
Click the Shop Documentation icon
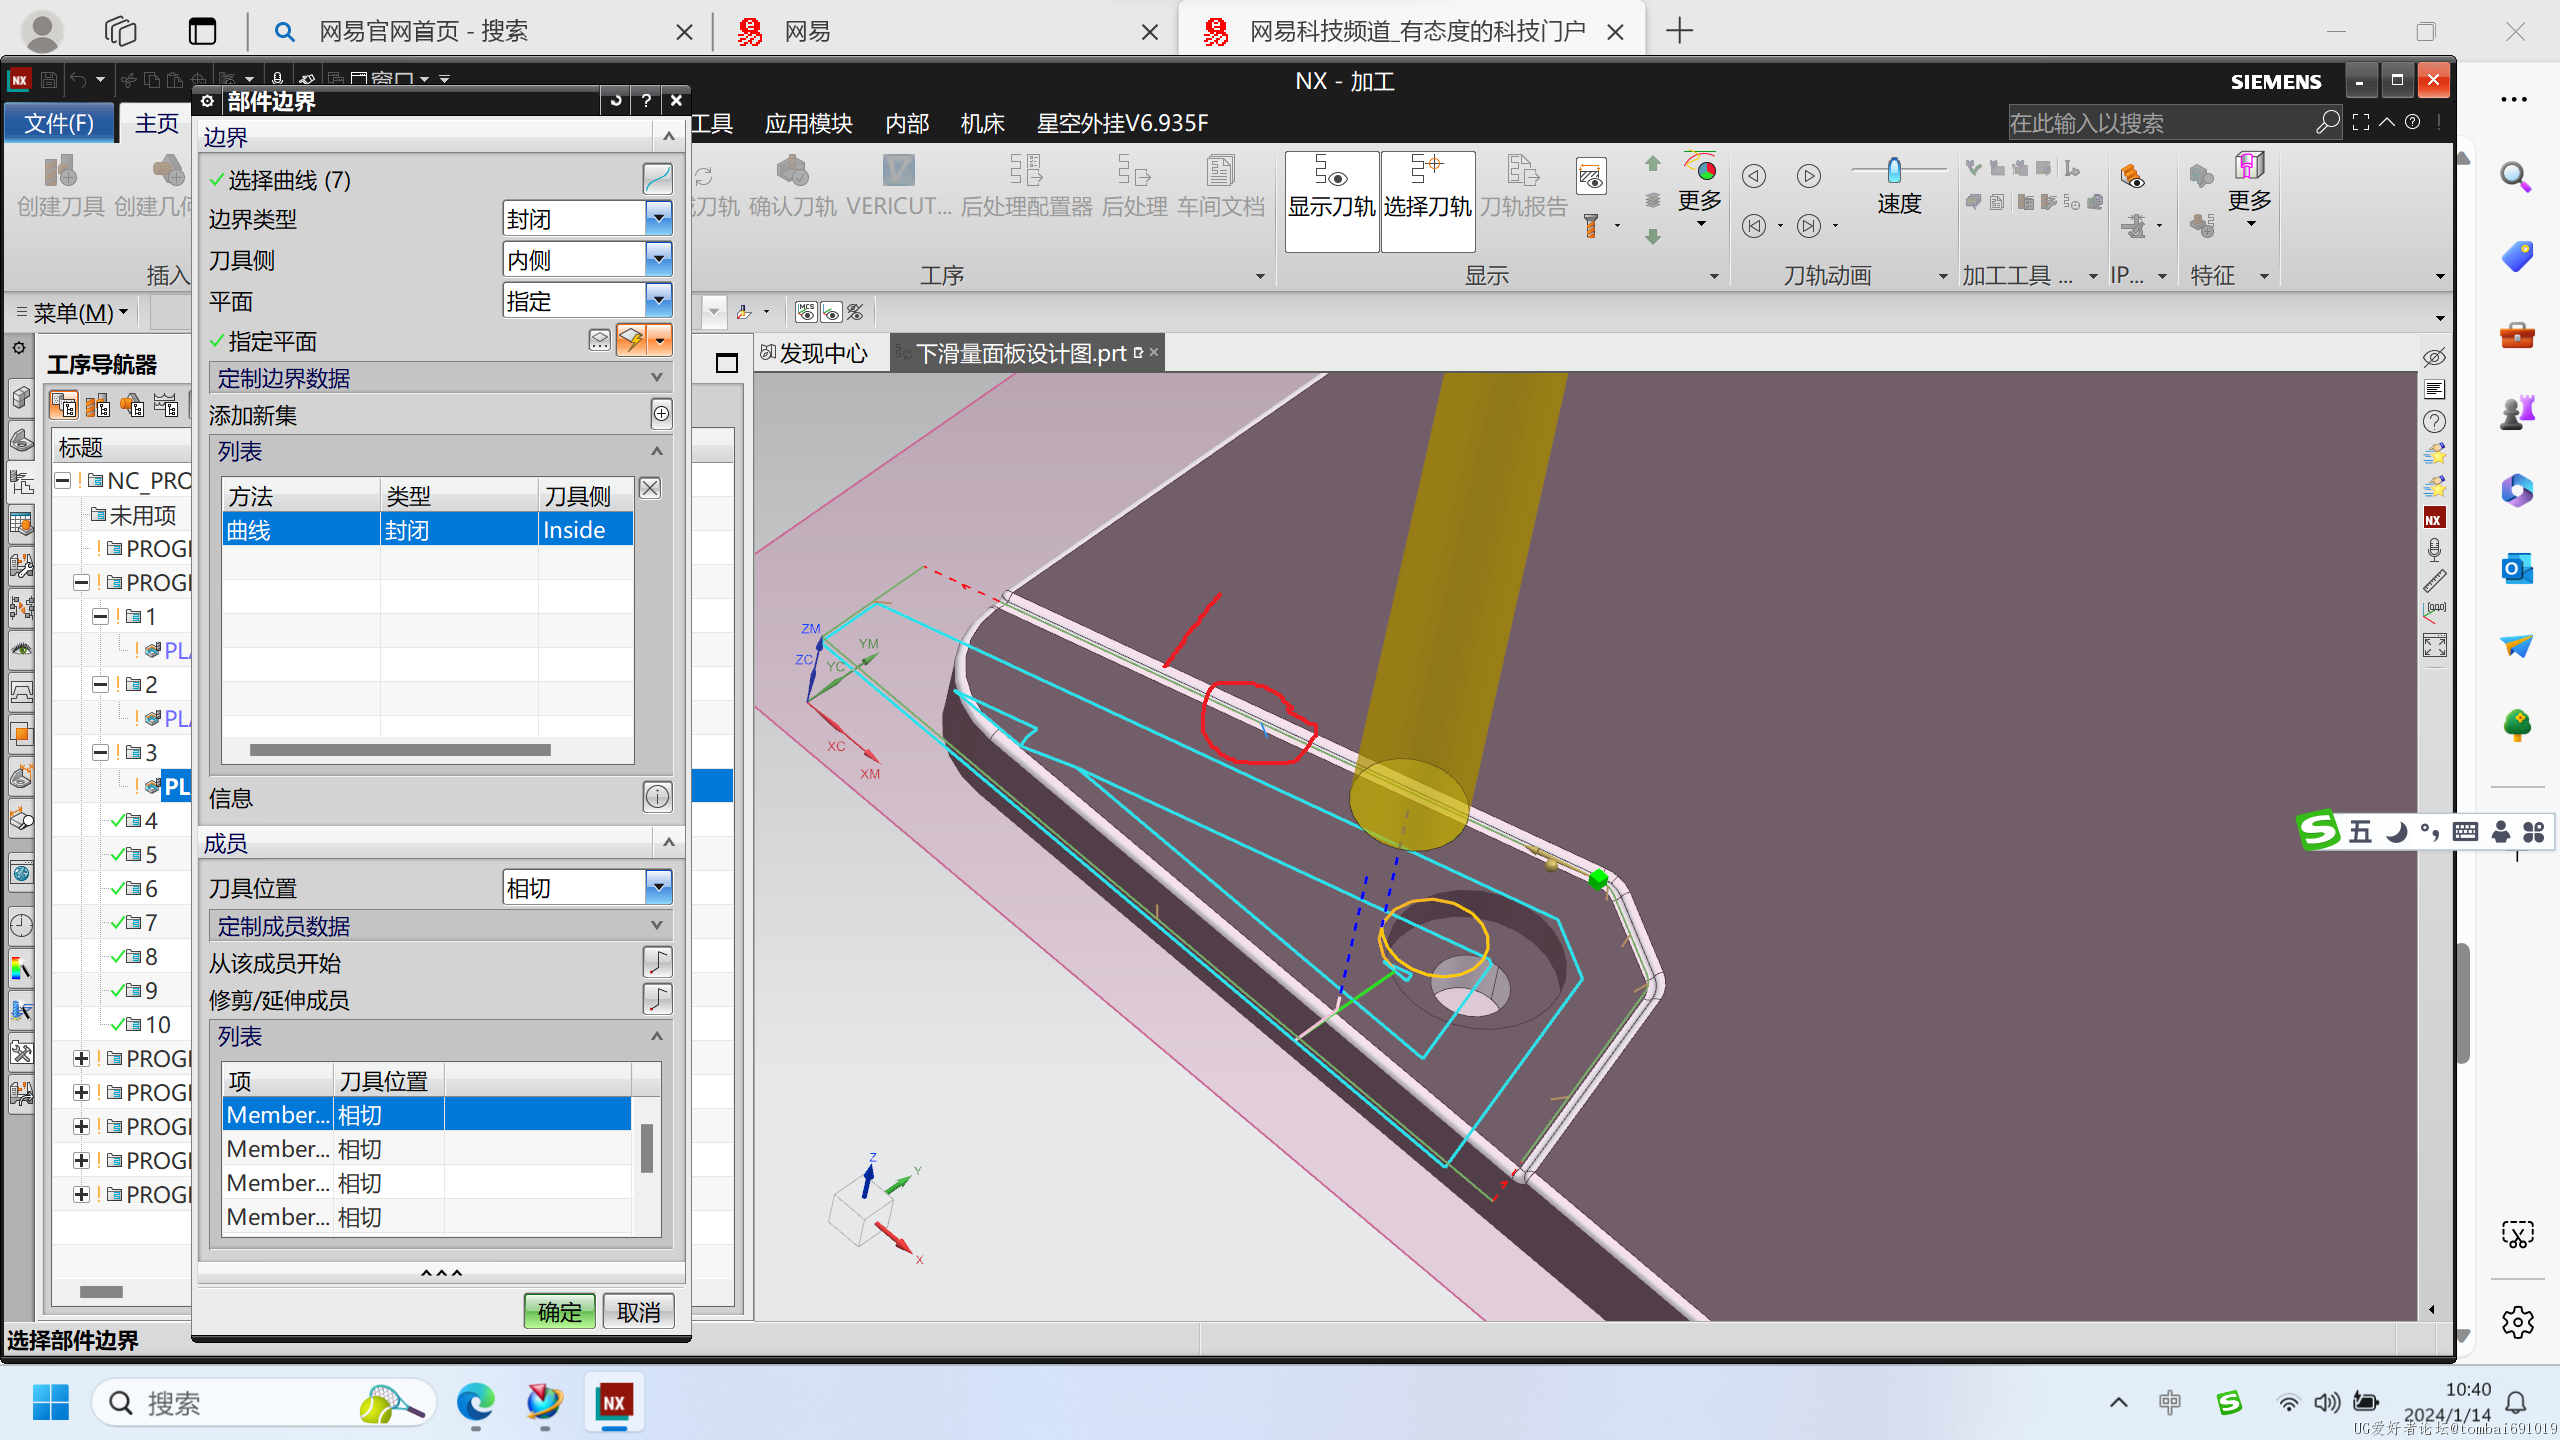point(1220,187)
